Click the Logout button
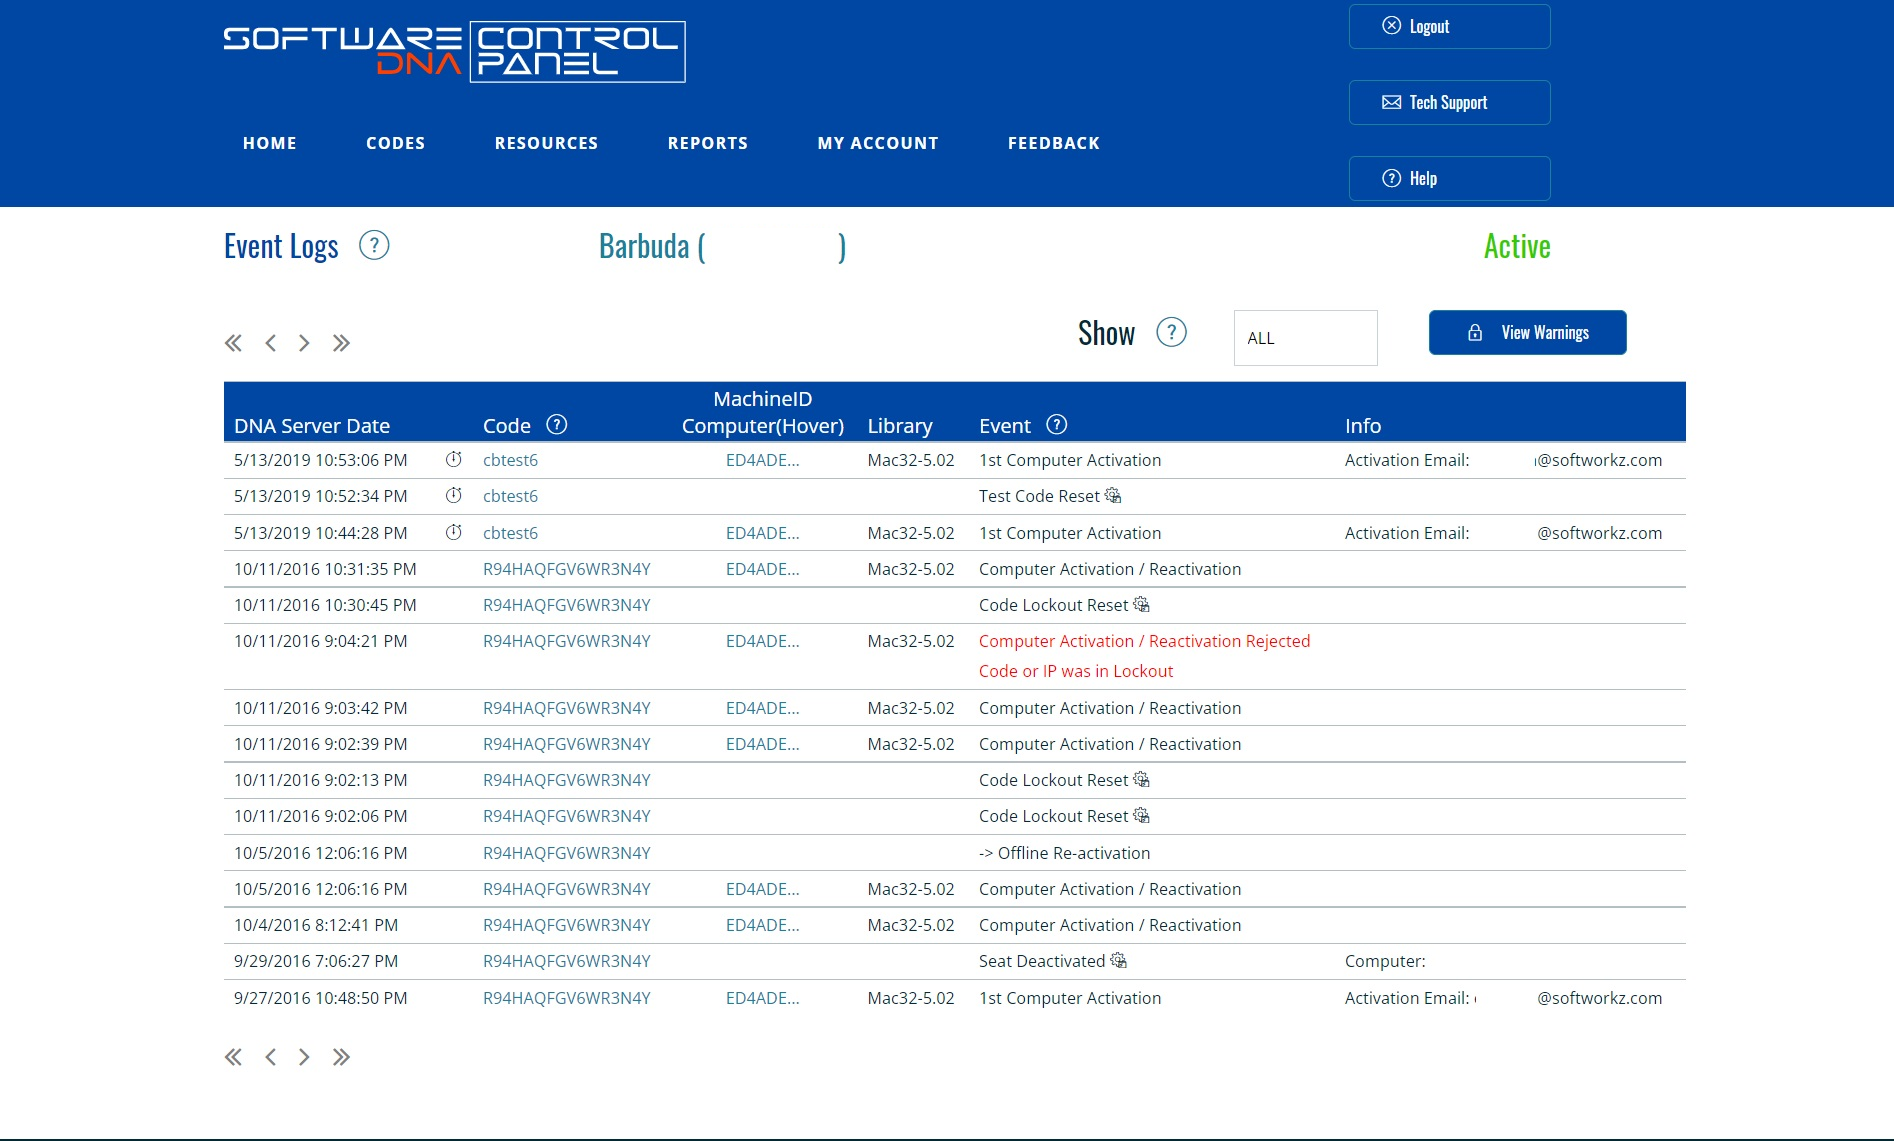Image resolution: width=1894 pixels, height=1141 pixels. (x=1450, y=26)
